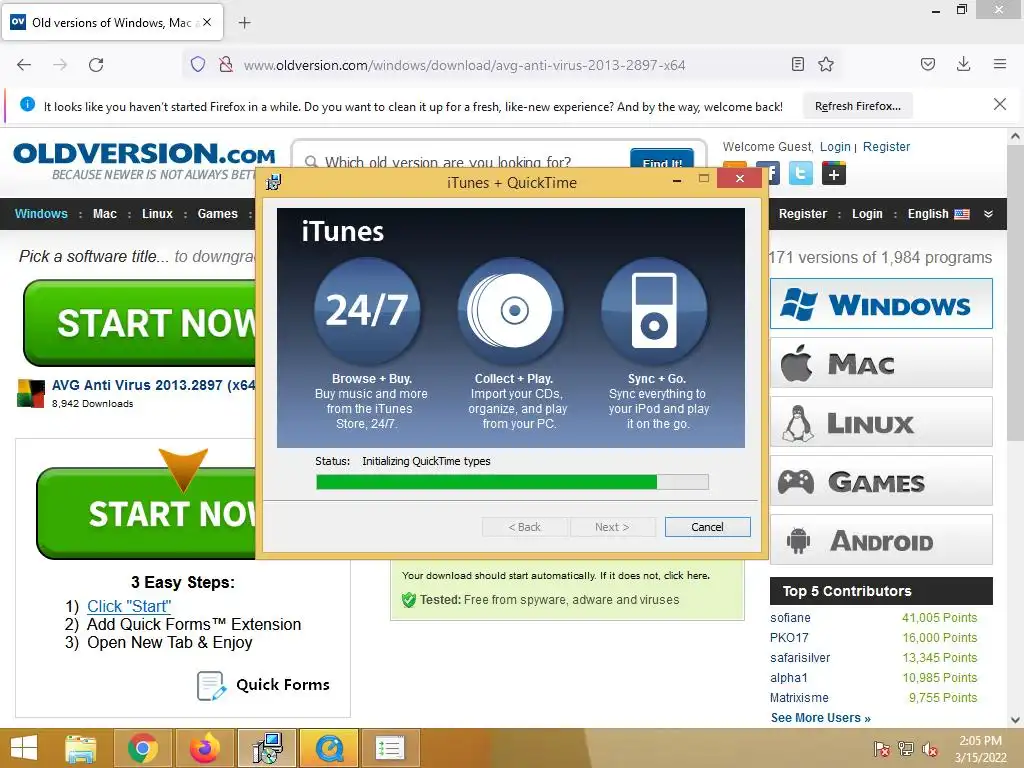Open the tracking protection shield icon

(x=198, y=64)
